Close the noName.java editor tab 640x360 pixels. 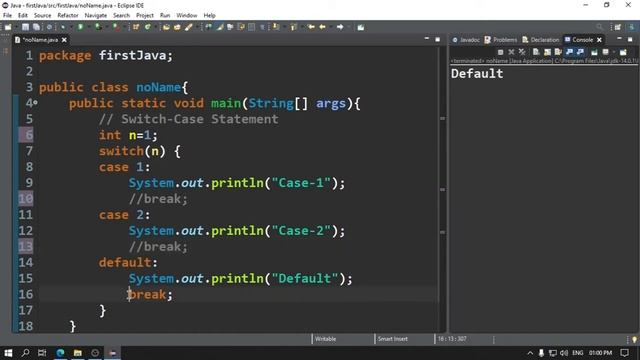[x=64, y=40]
